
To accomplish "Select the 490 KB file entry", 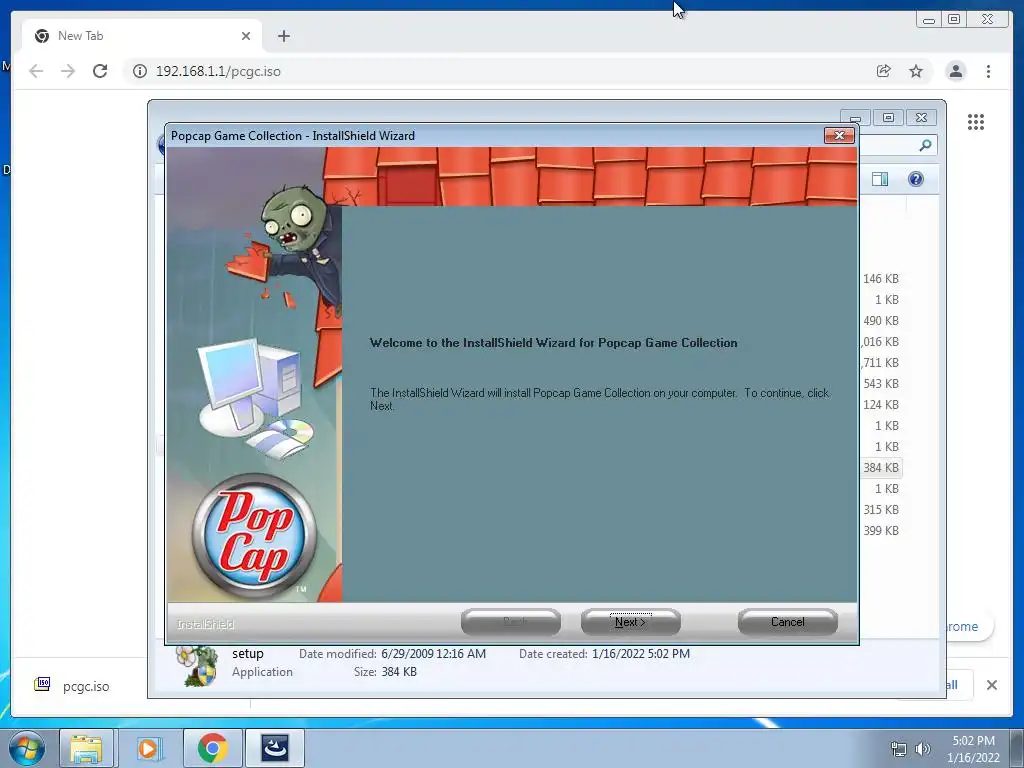I will pos(881,321).
